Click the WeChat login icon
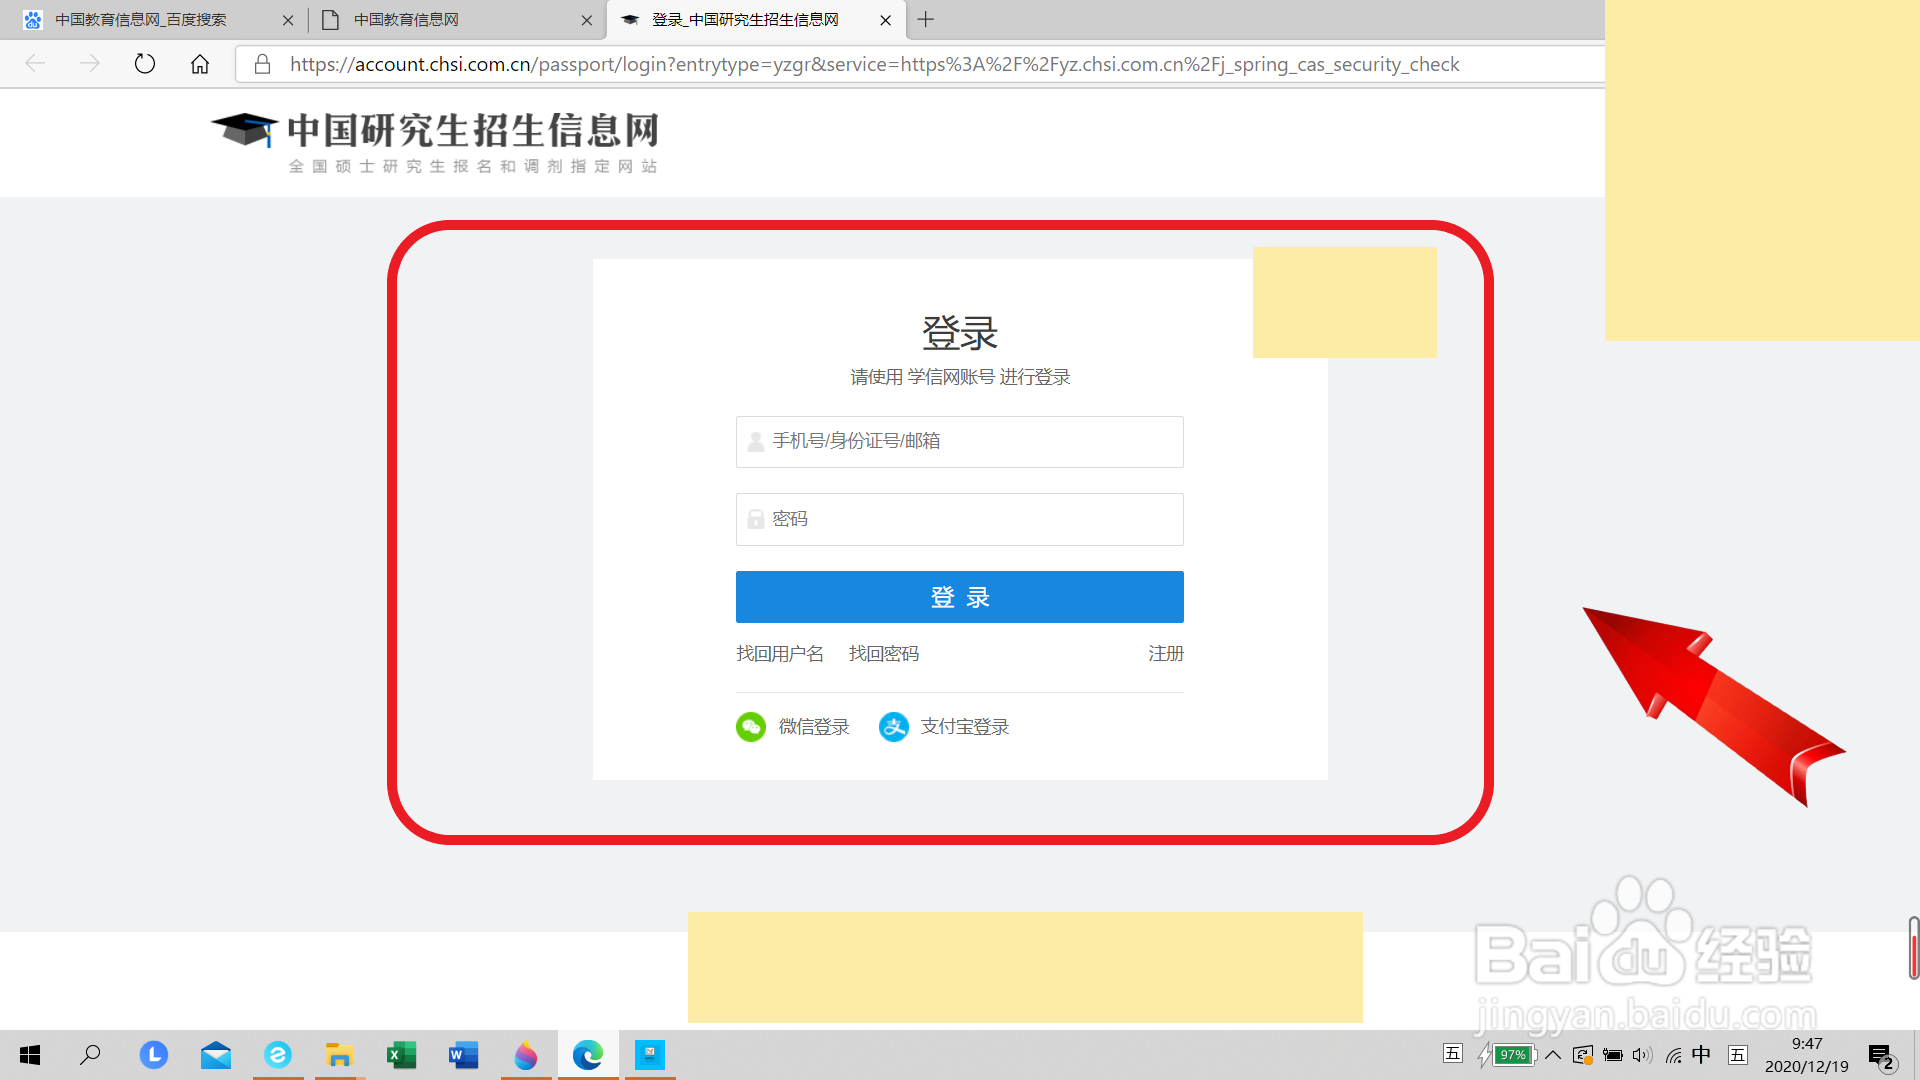The image size is (1920, 1080). (751, 727)
